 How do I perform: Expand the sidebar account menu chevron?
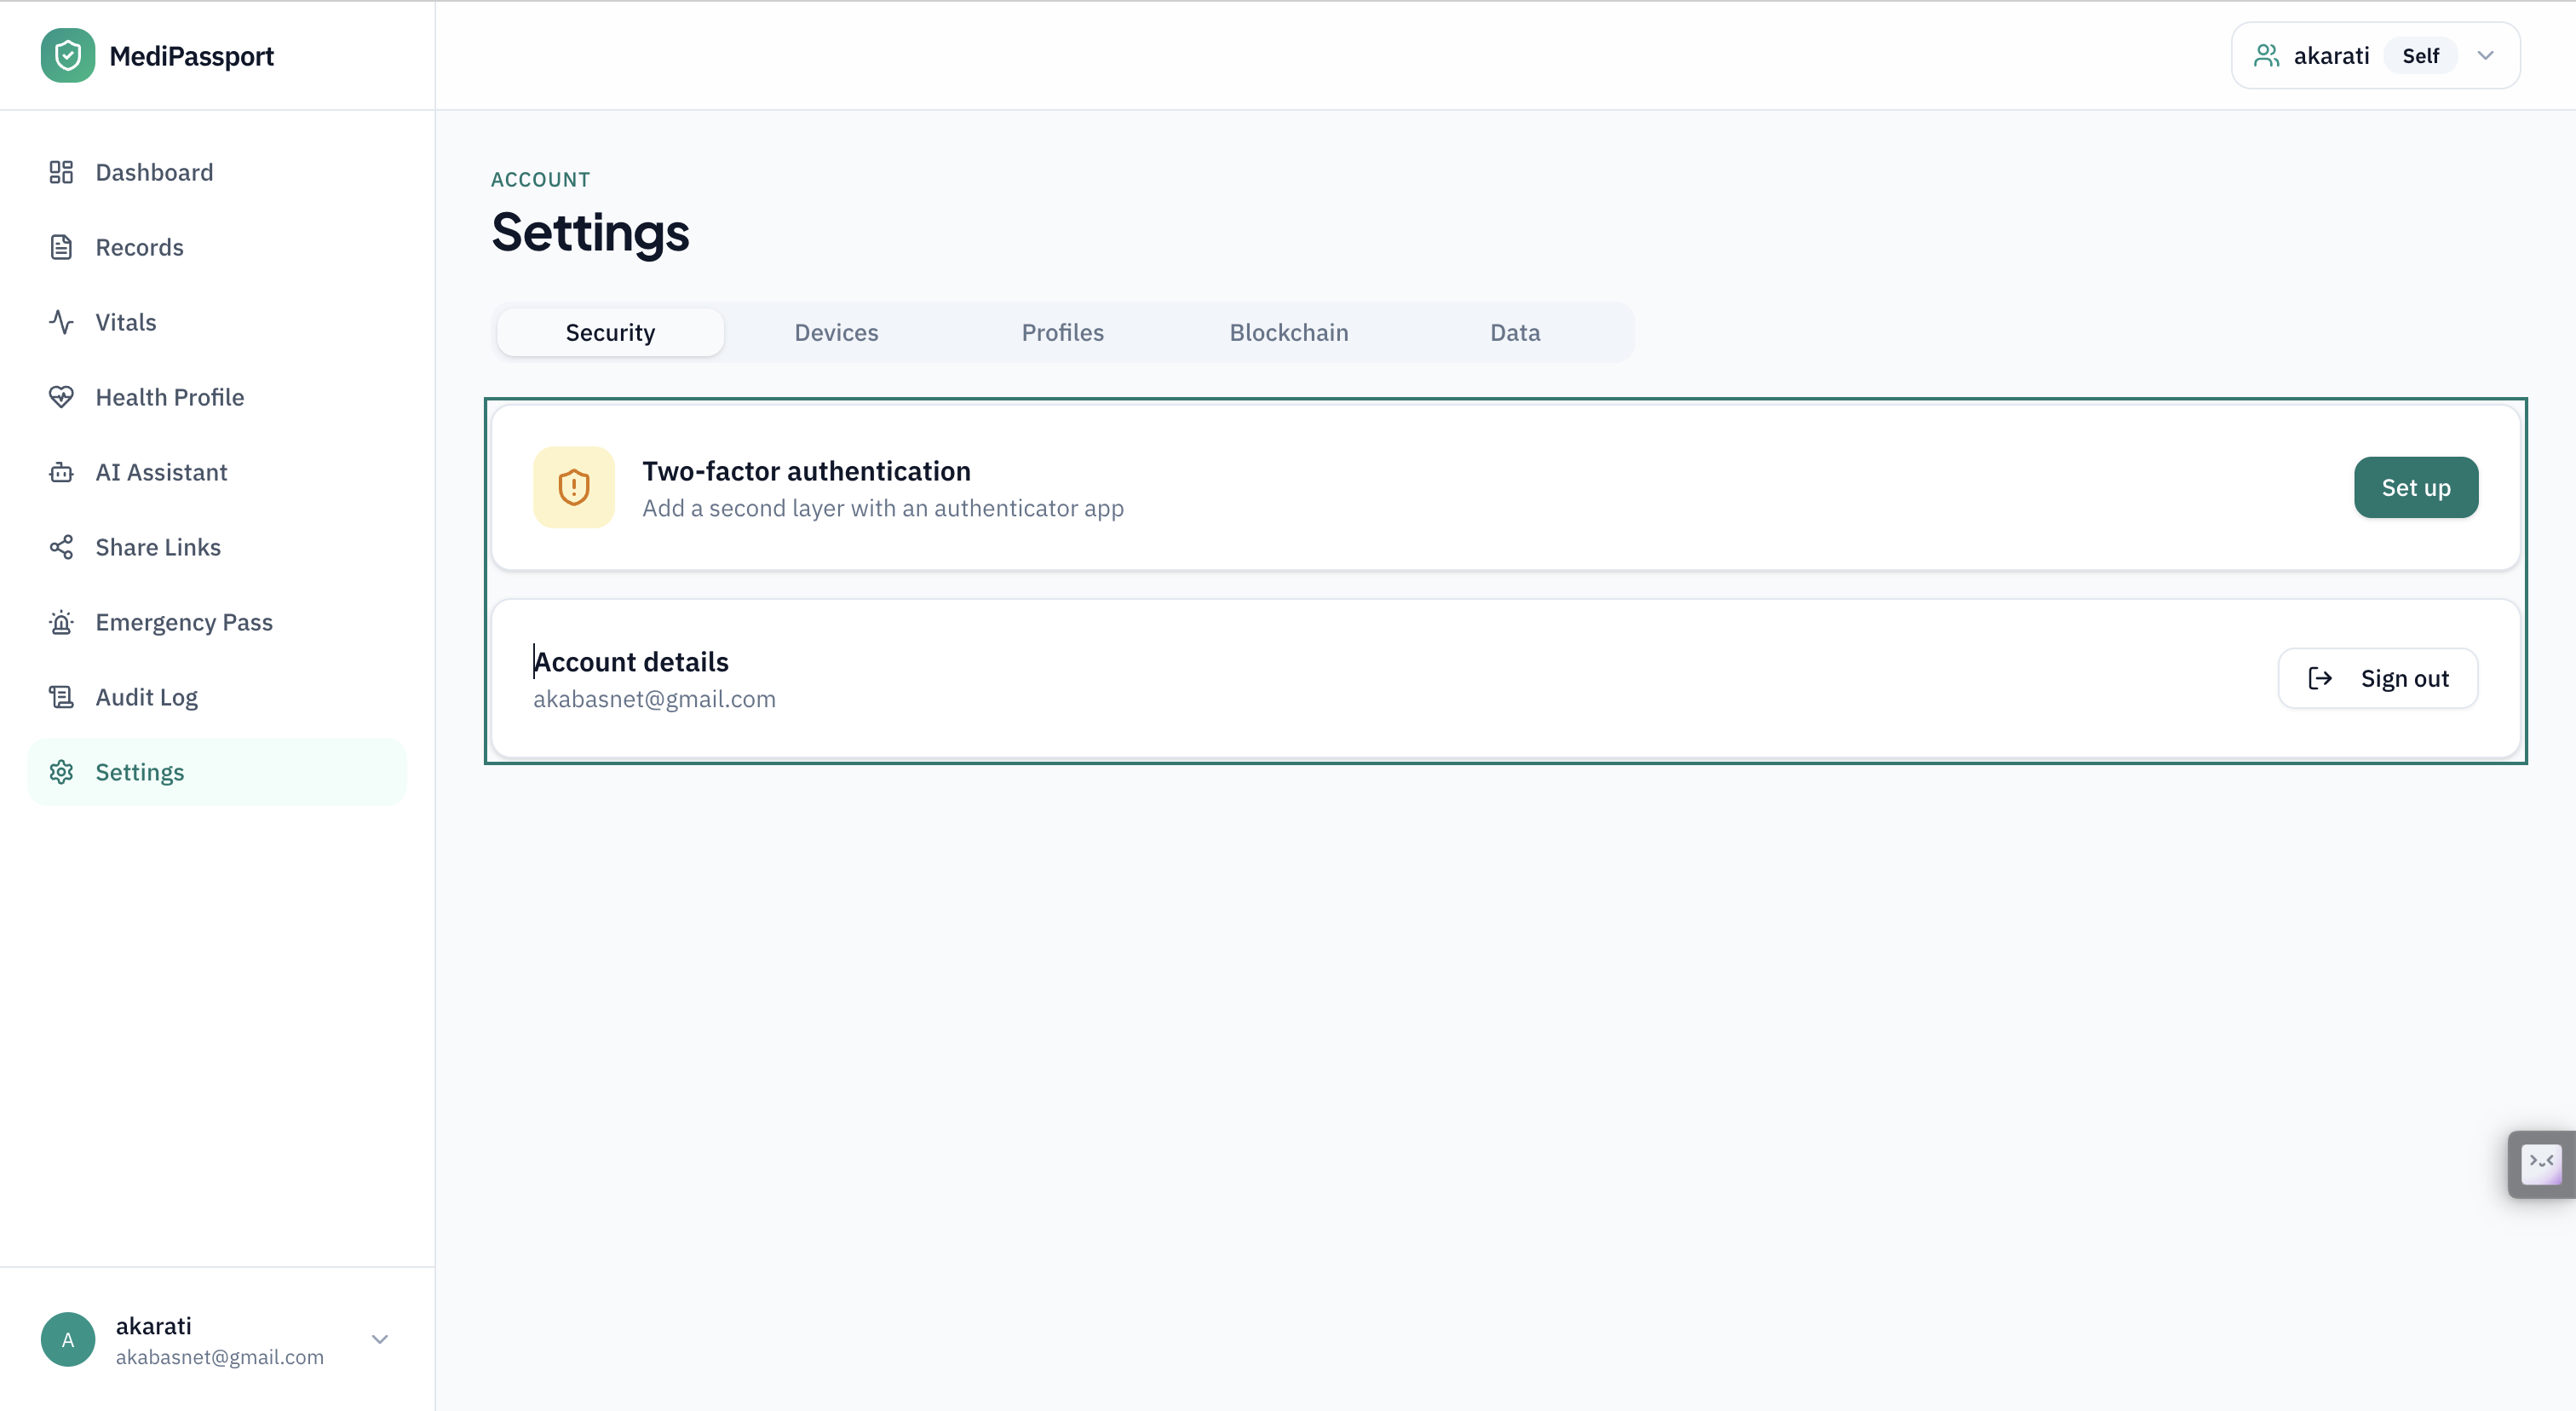(380, 1339)
